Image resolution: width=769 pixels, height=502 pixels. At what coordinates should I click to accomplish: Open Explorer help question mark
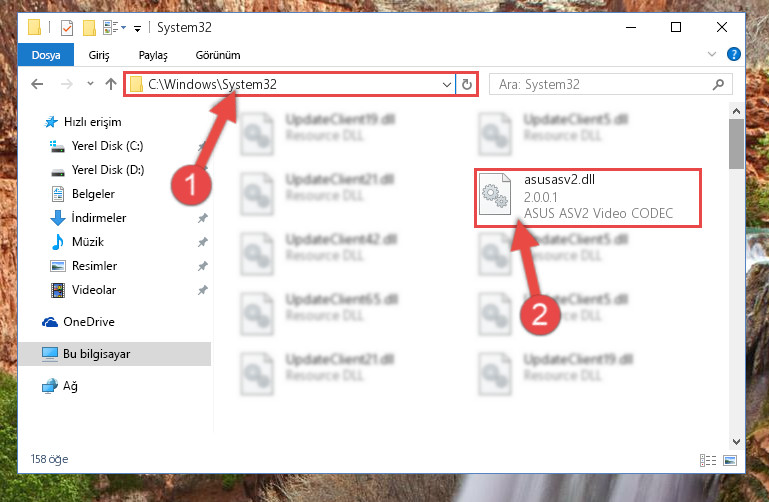pos(733,54)
